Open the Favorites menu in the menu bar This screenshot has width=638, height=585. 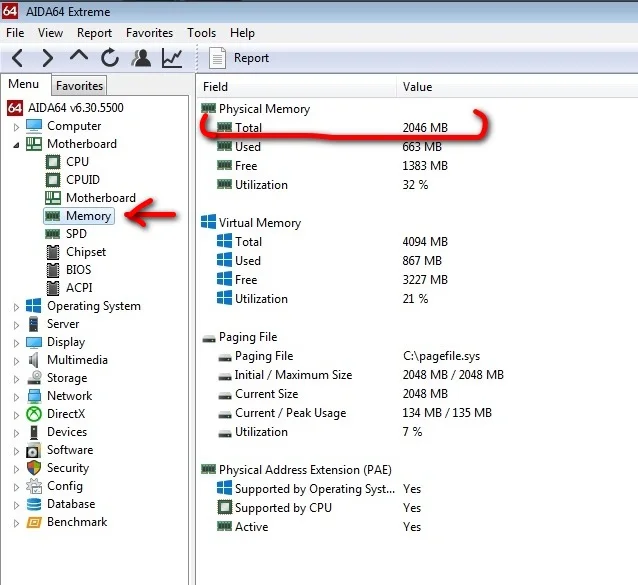pos(149,33)
